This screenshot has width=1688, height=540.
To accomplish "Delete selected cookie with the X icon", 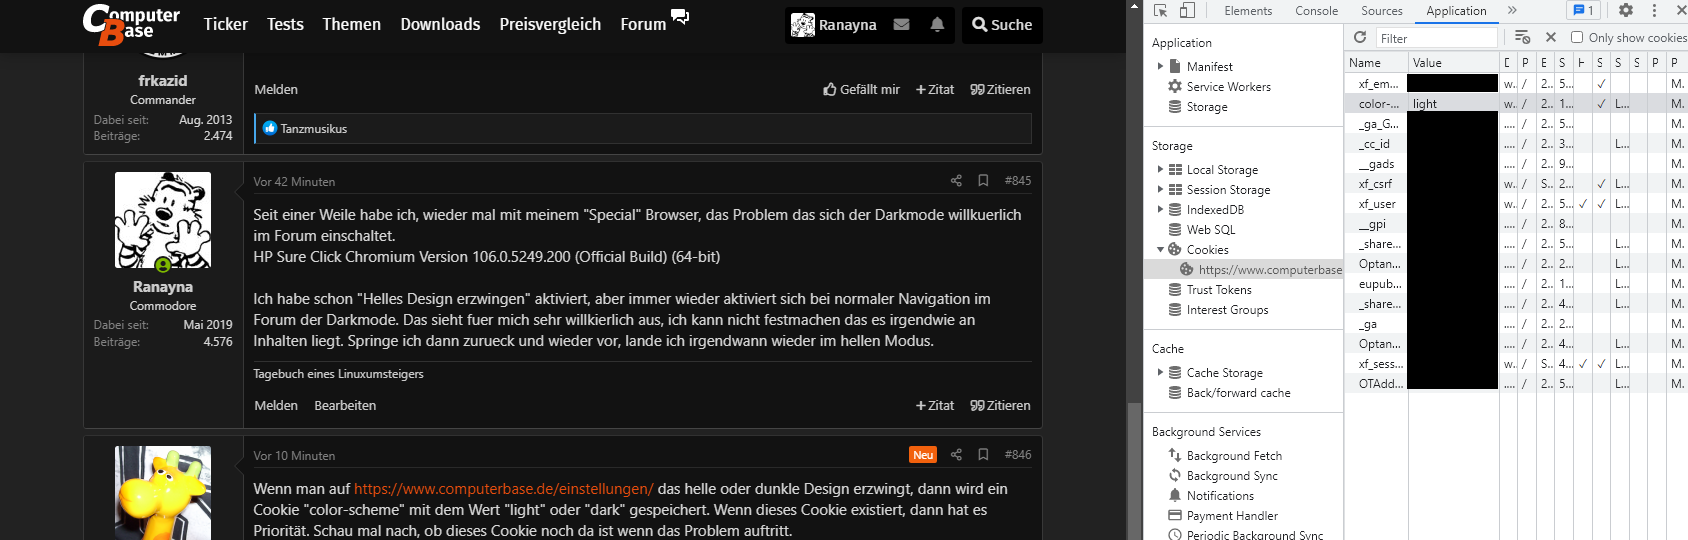I will click(1550, 37).
